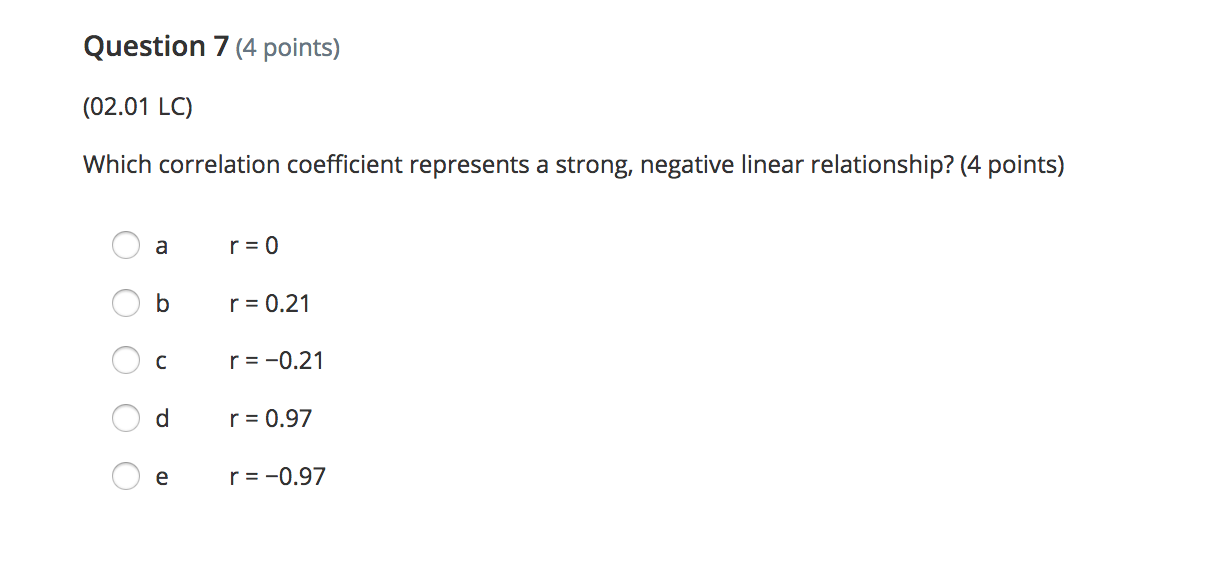Click the label text 'r = 0'
Screen dimensions: 1210x576
point(254,245)
